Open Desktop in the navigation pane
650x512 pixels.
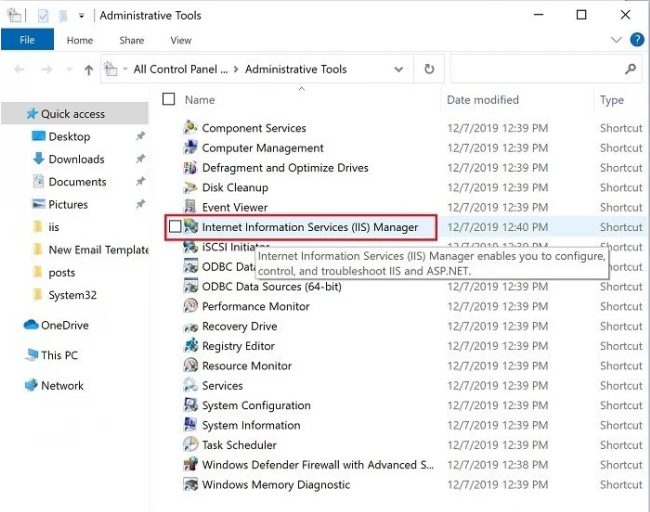[69, 136]
